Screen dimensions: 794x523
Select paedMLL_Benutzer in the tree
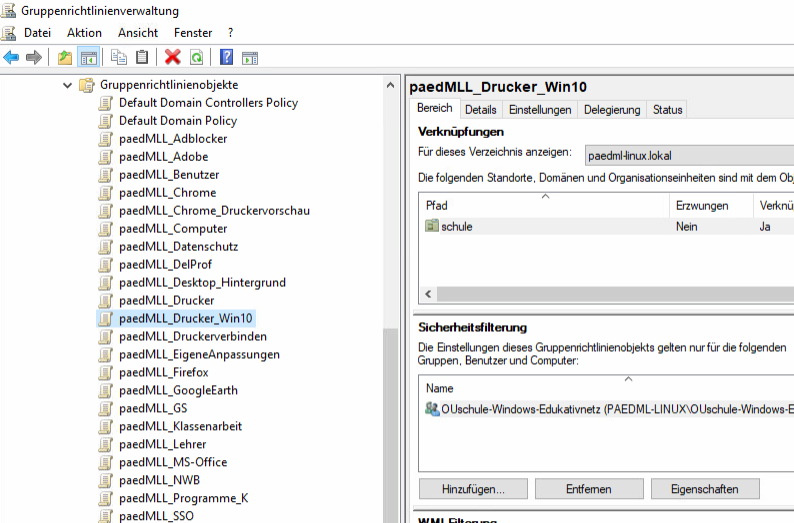169,175
